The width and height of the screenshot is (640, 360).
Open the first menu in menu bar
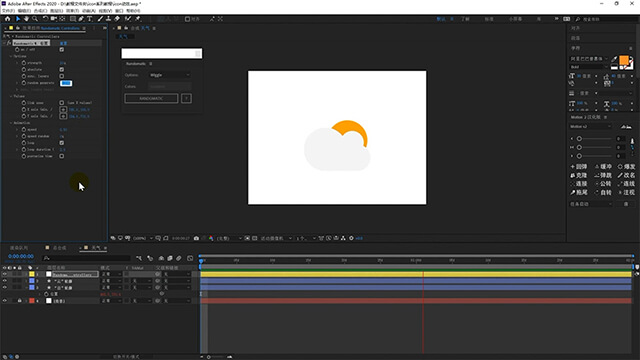[8, 11]
